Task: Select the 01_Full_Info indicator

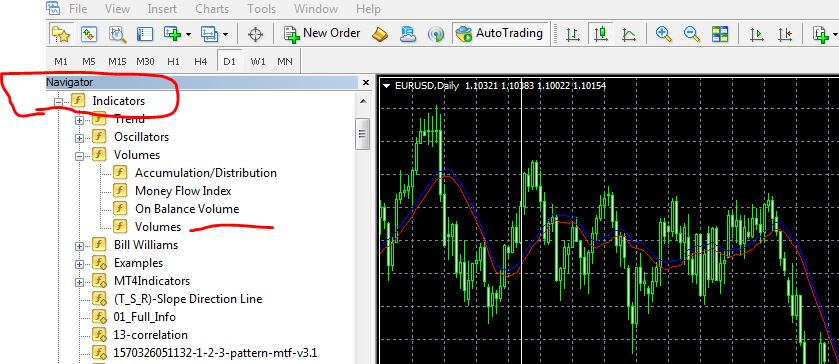Action: [144, 317]
